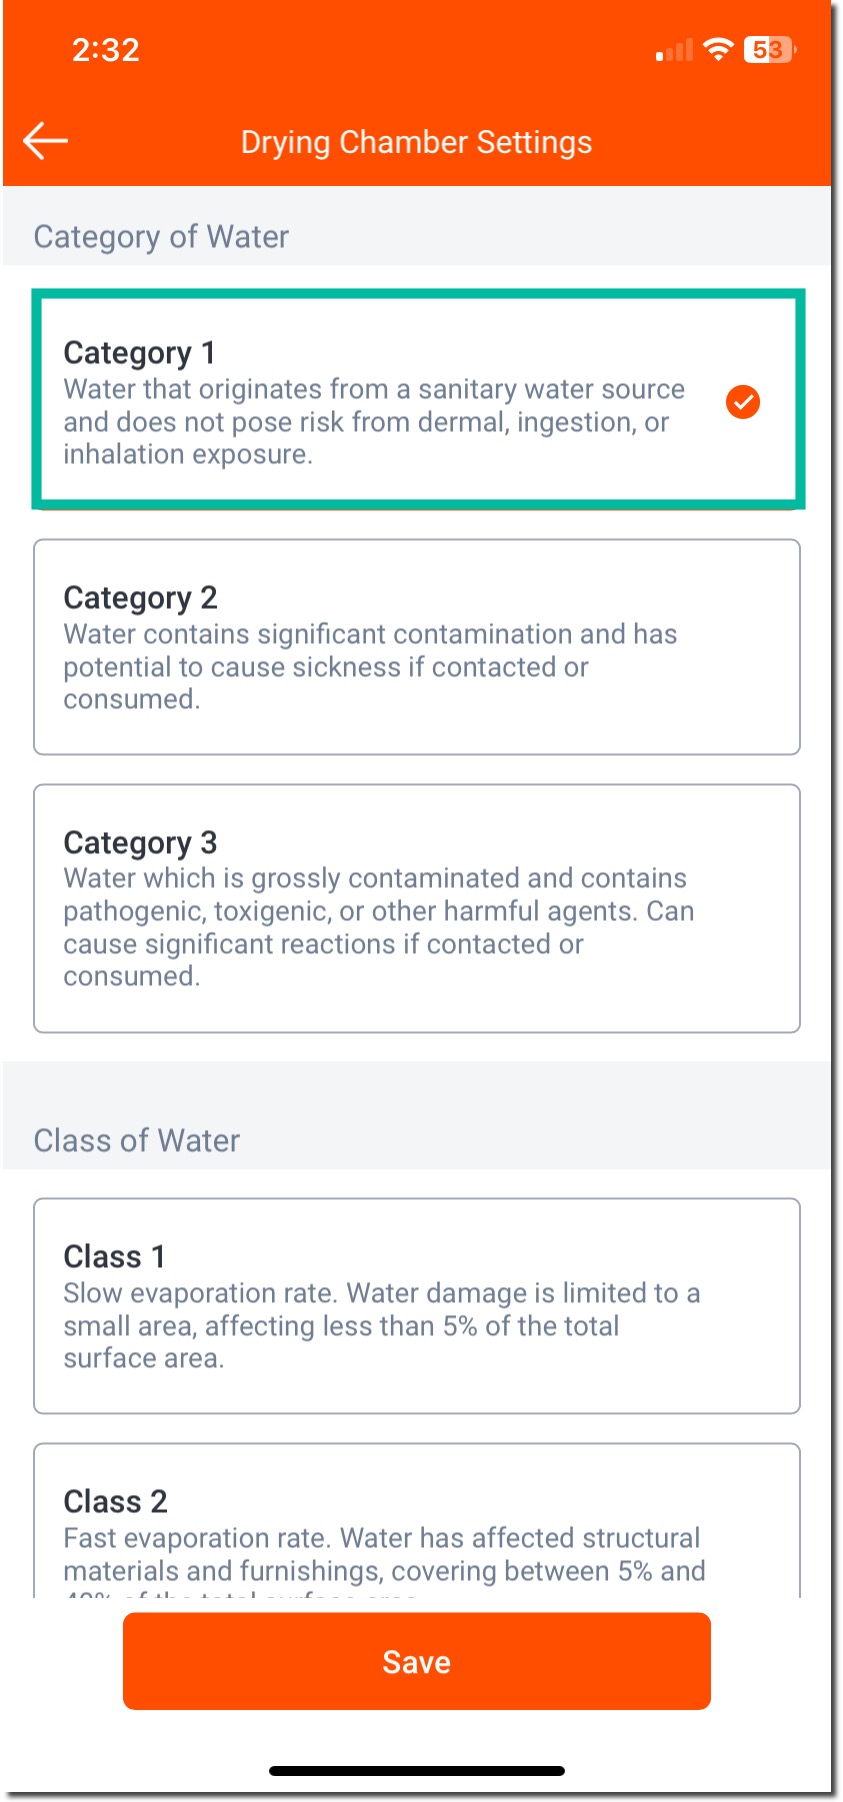Tap the orange checkmark on Category 1

point(742,402)
